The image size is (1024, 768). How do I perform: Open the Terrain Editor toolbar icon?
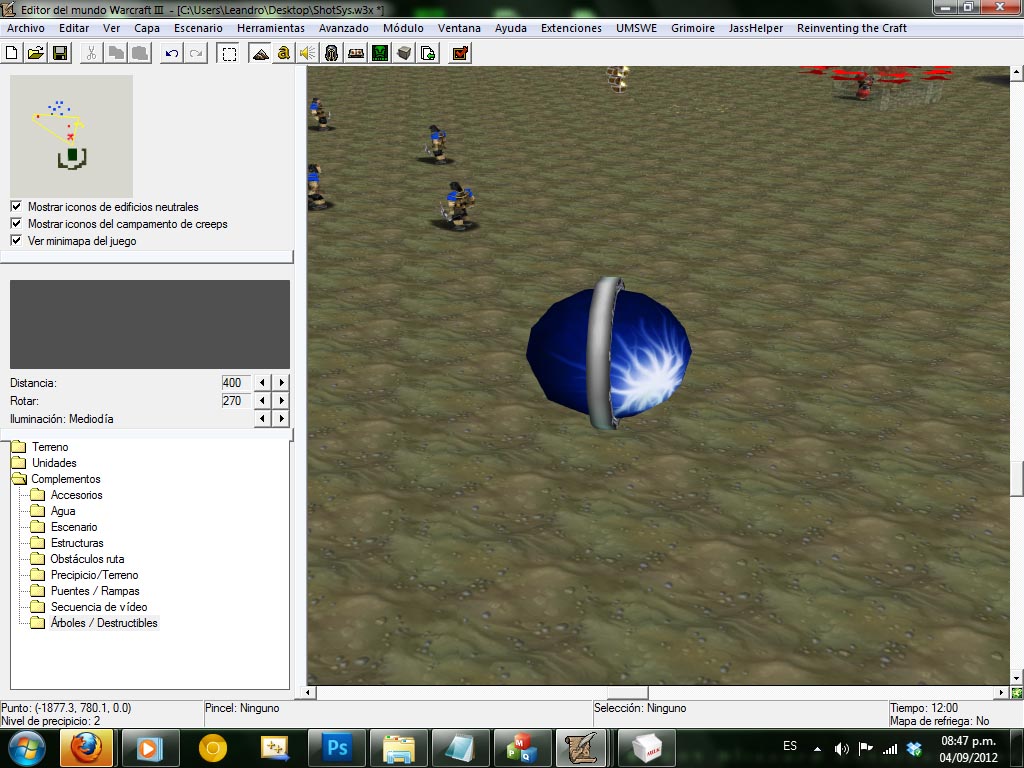point(260,54)
